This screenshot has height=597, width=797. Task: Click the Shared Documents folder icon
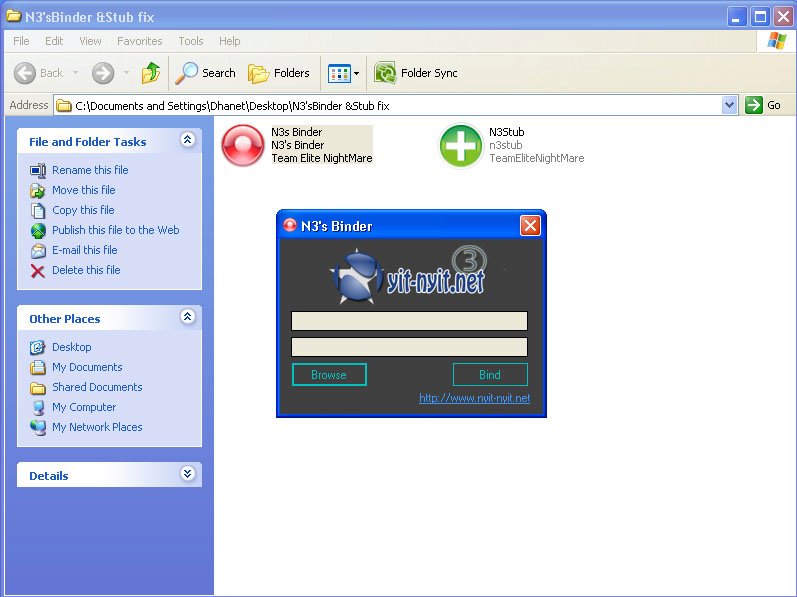click(x=38, y=388)
